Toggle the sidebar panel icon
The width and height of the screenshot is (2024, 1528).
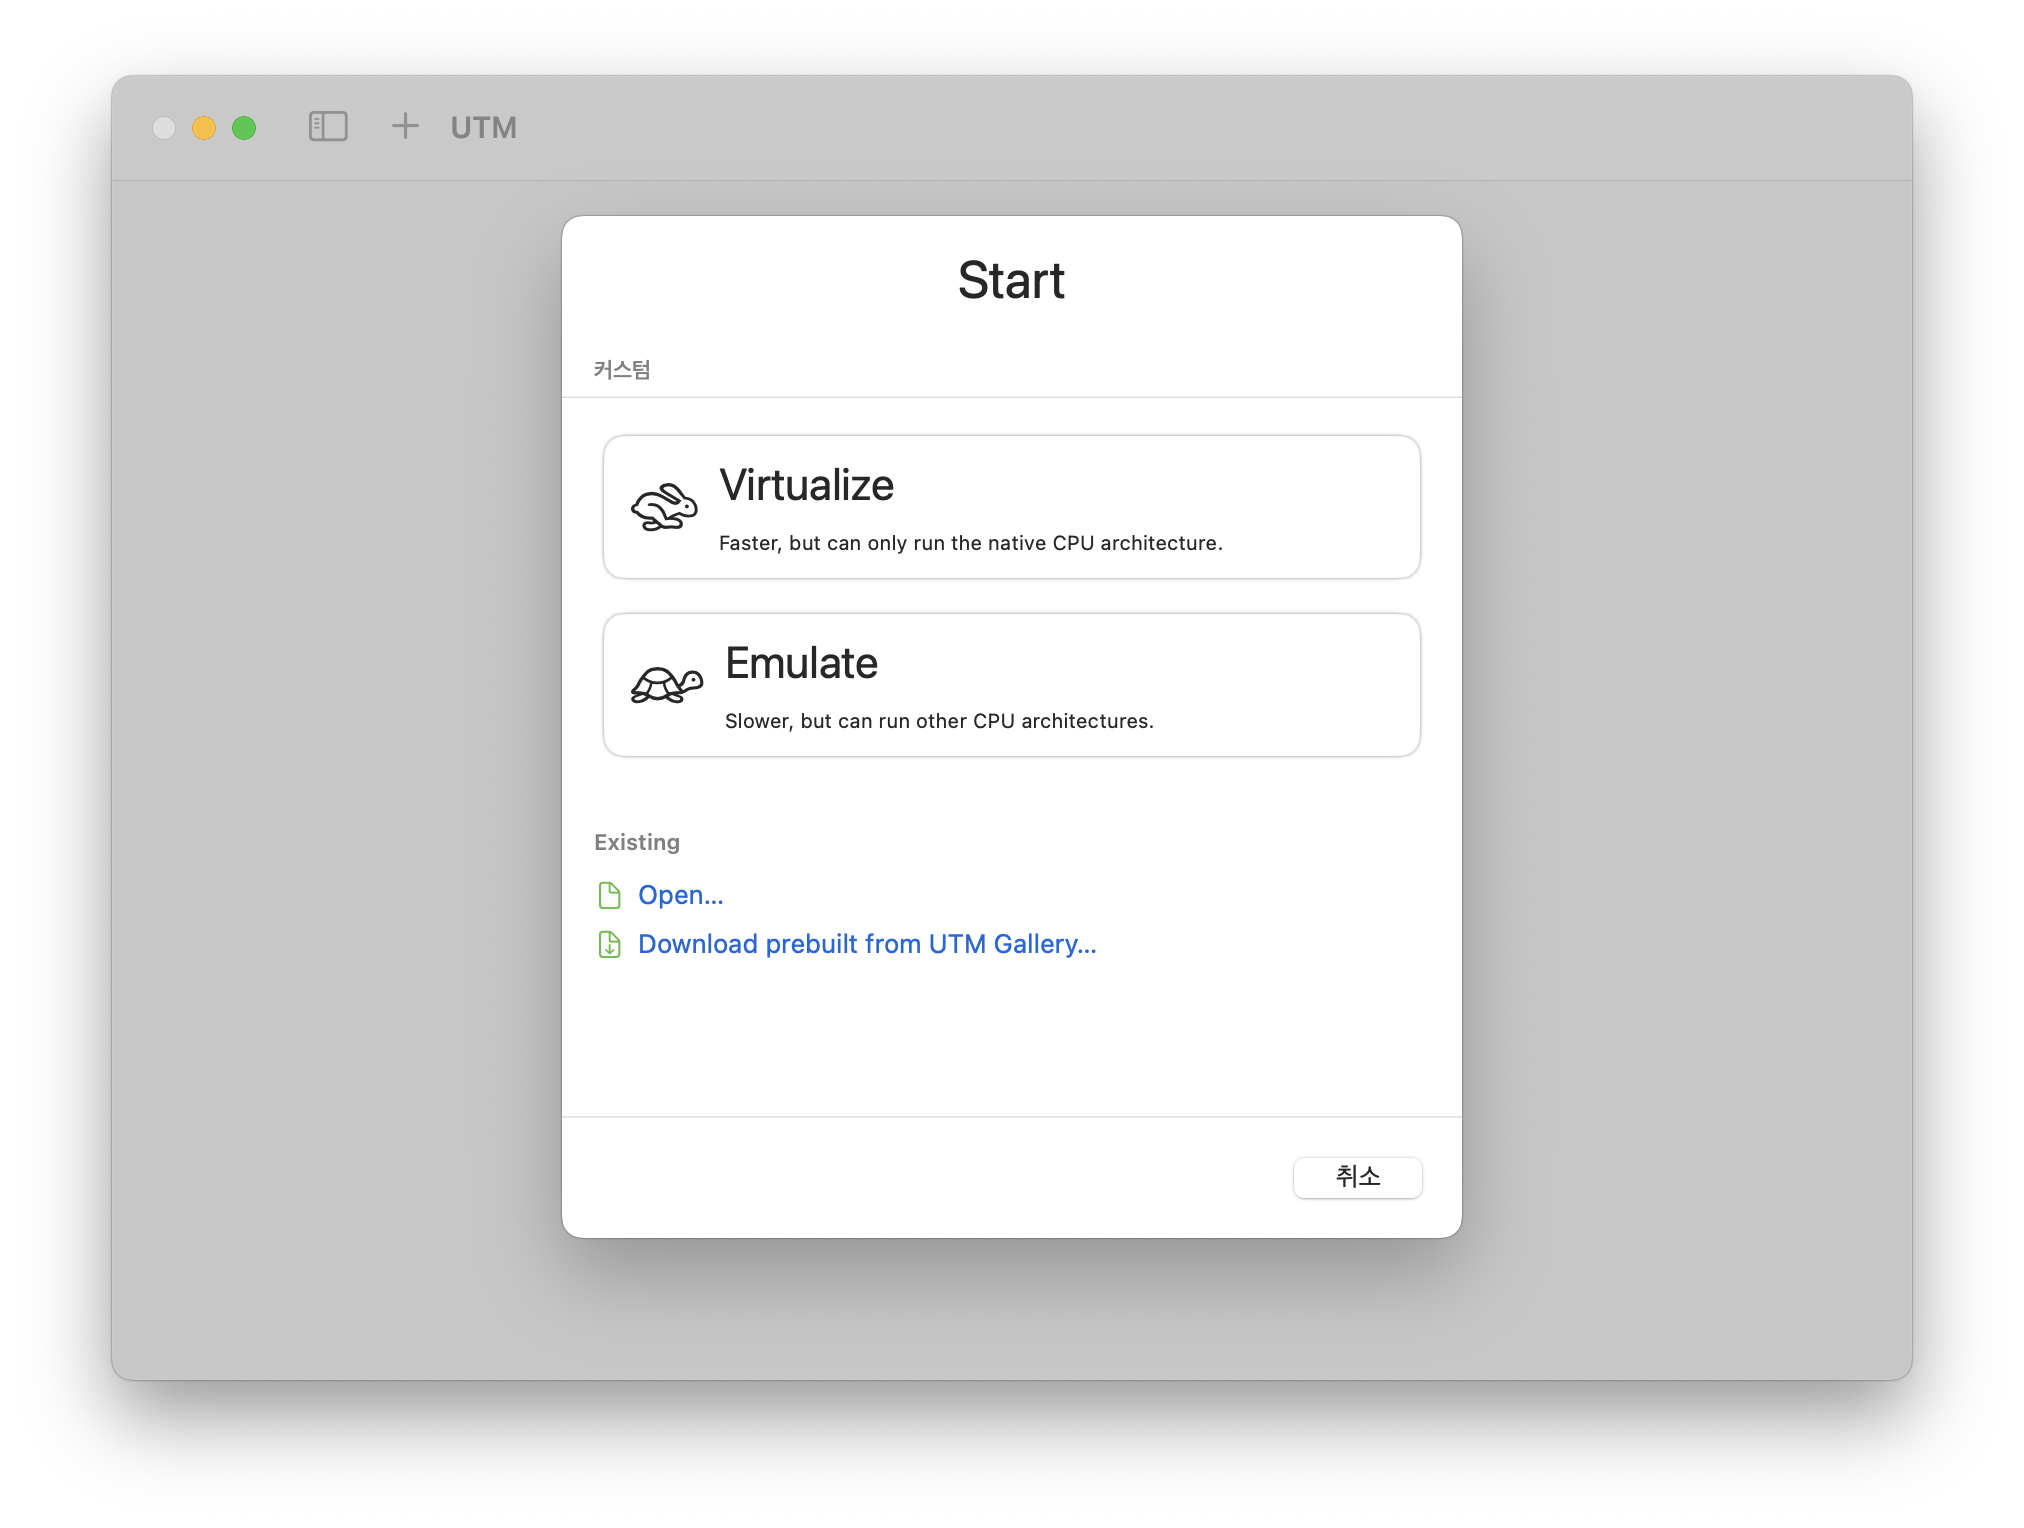[328, 127]
